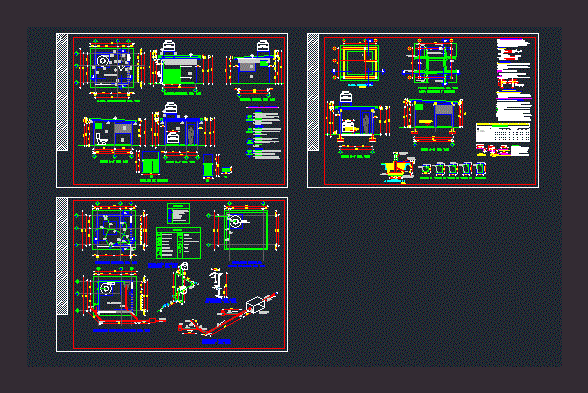Click the yellow footing detail drawing
The height and width of the screenshot is (393, 588).
(x=397, y=167)
